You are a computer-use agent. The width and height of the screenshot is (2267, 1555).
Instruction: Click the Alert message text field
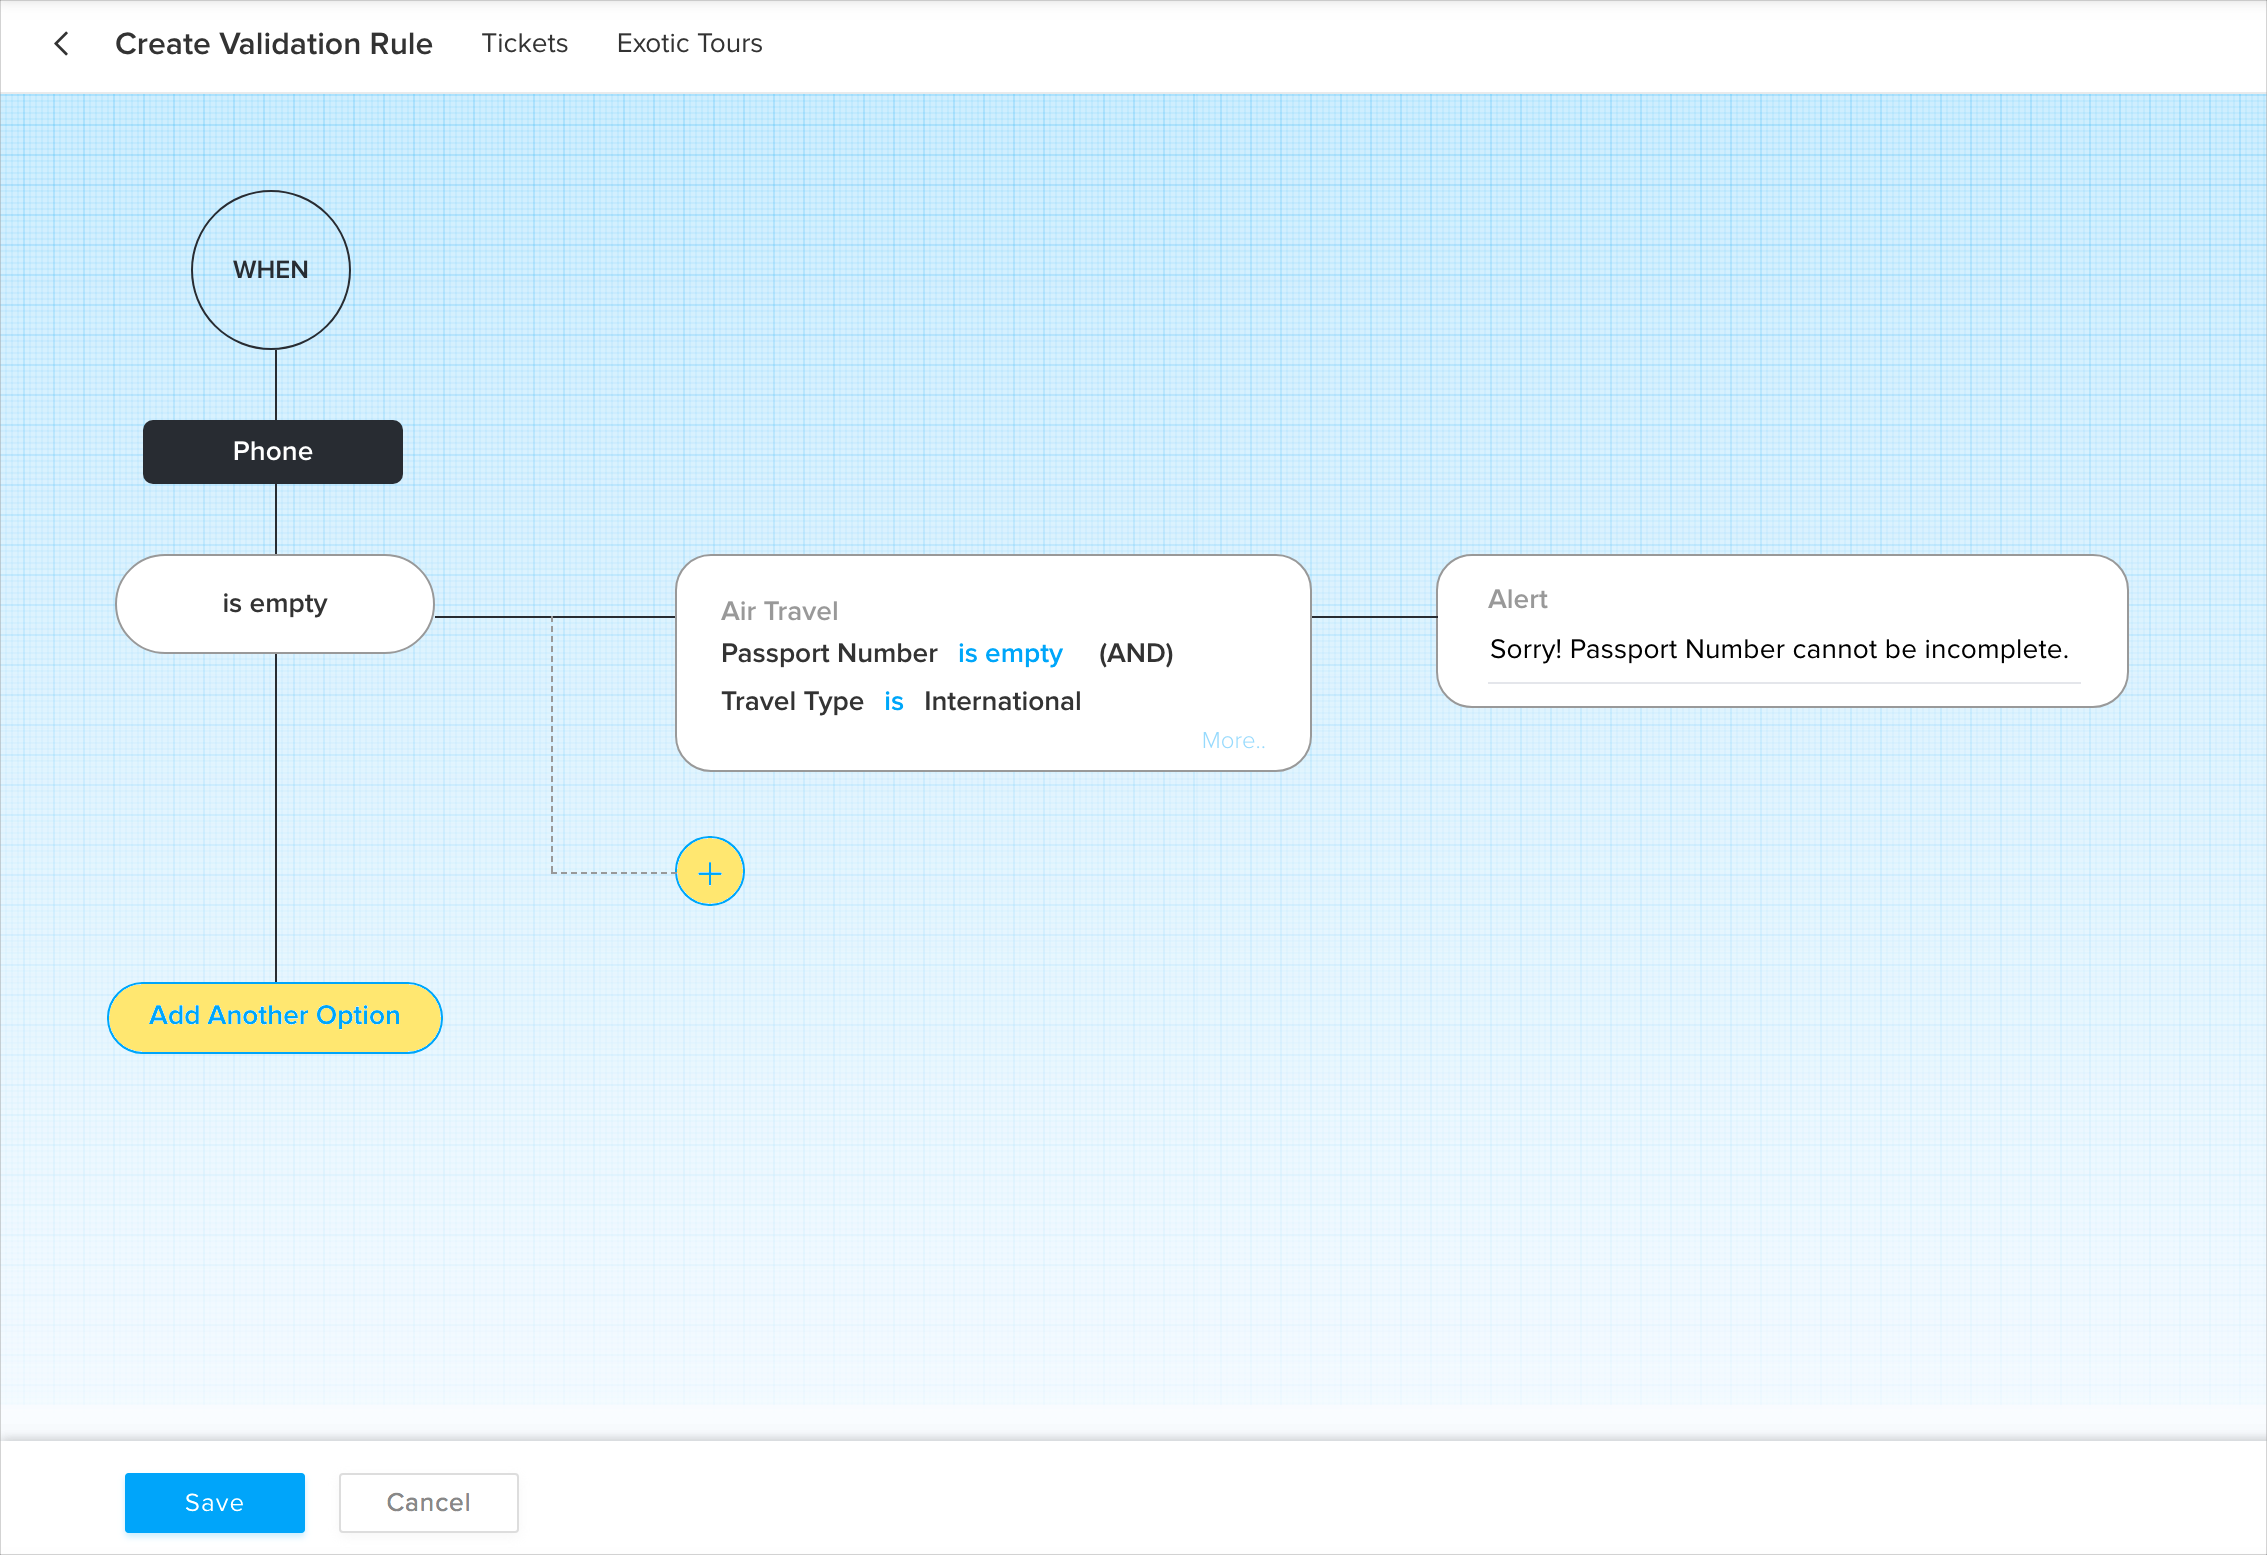click(1778, 650)
